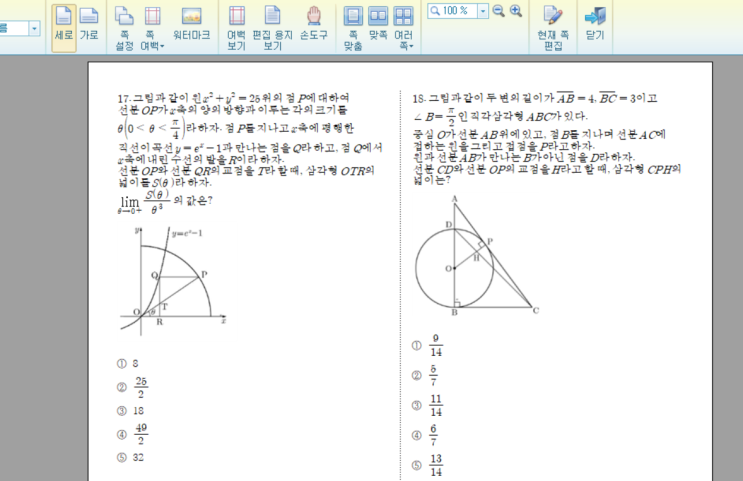The image size is (743, 481).
Task: Click answer choice ③ 11/14 in problem 18
Action: (427, 406)
